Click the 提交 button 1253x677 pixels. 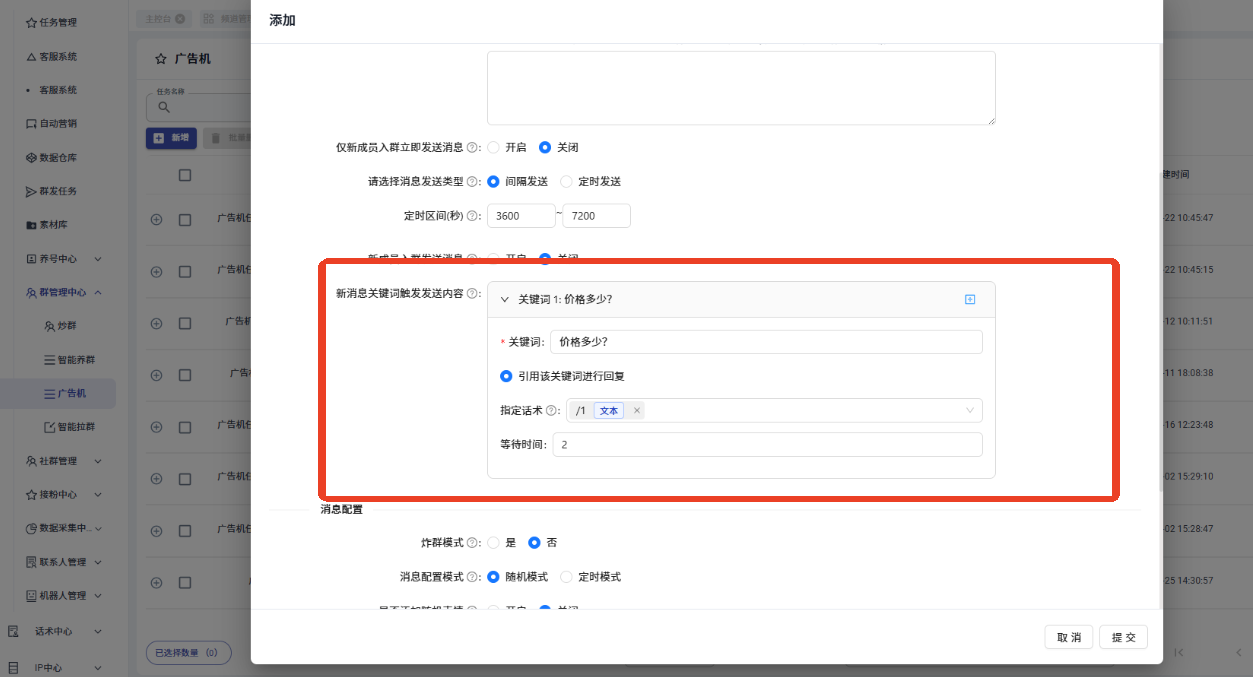click(1123, 637)
